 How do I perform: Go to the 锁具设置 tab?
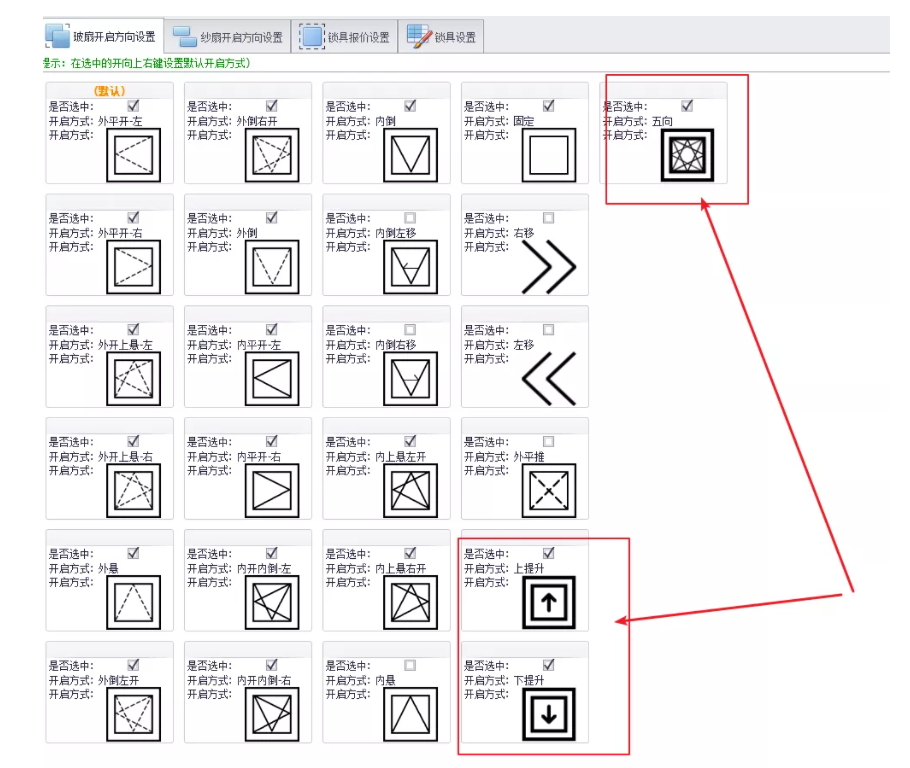pyautogui.click(x=441, y=38)
